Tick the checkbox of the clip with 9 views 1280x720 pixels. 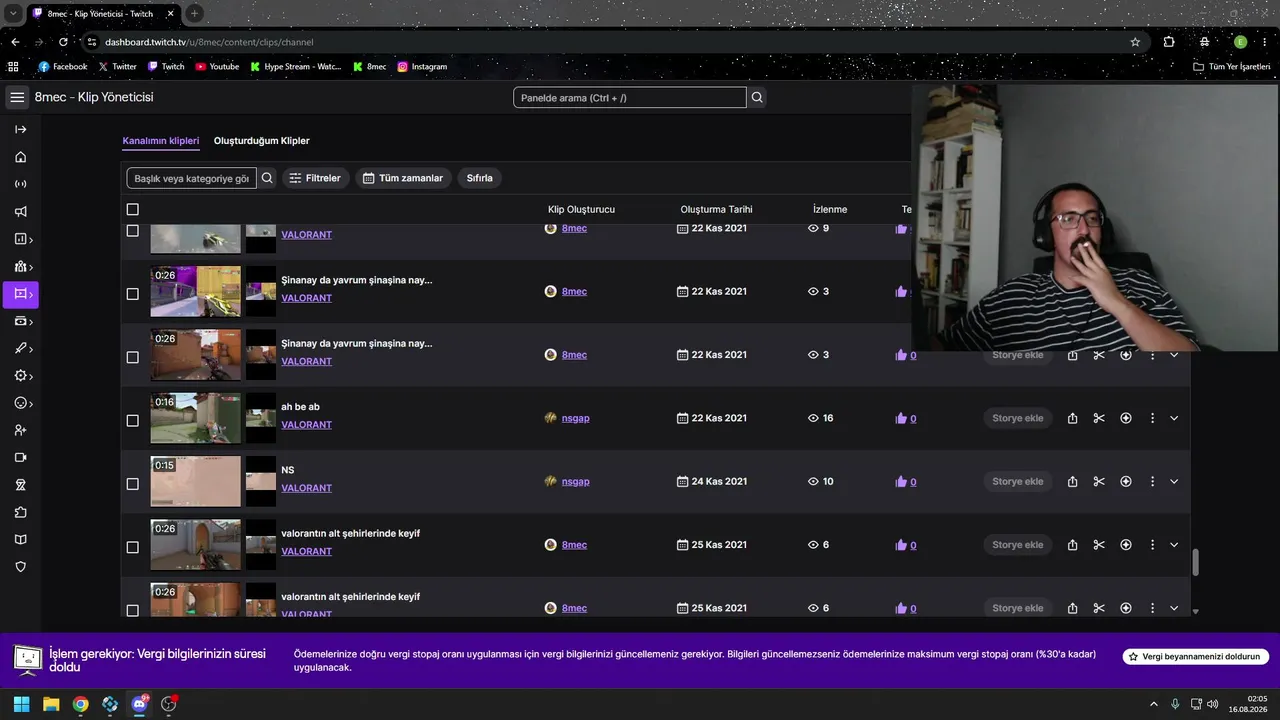click(x=133, y=230)
